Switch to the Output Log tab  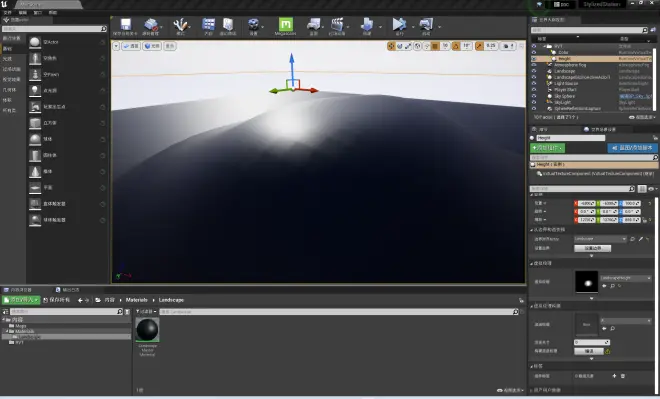tap(67, 290)
